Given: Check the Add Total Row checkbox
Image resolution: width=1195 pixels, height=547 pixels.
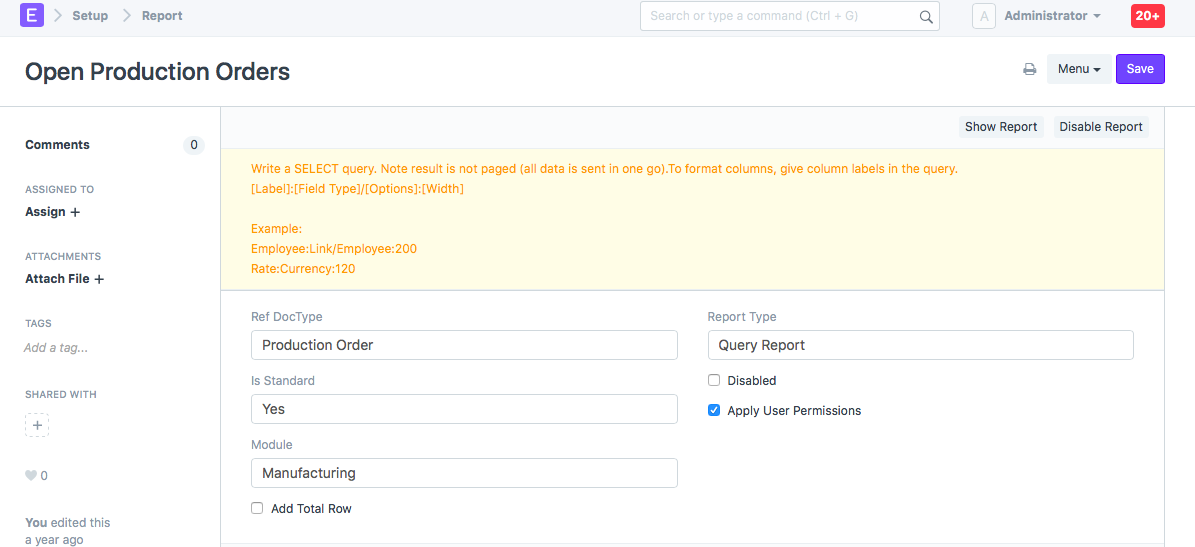Looking at the screenshot, I should (258, 508).
